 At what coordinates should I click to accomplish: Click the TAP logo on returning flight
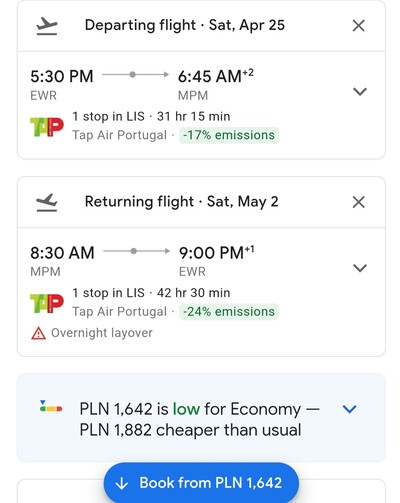click(x=47, y=303)
